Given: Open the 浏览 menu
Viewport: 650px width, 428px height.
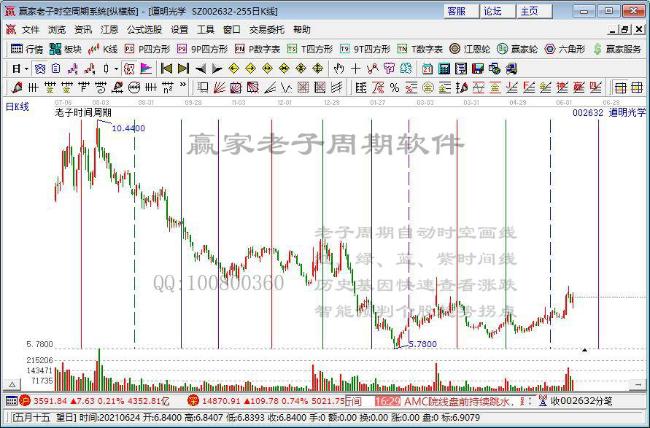Looking at the screenshot, I should tap(57, 30).
